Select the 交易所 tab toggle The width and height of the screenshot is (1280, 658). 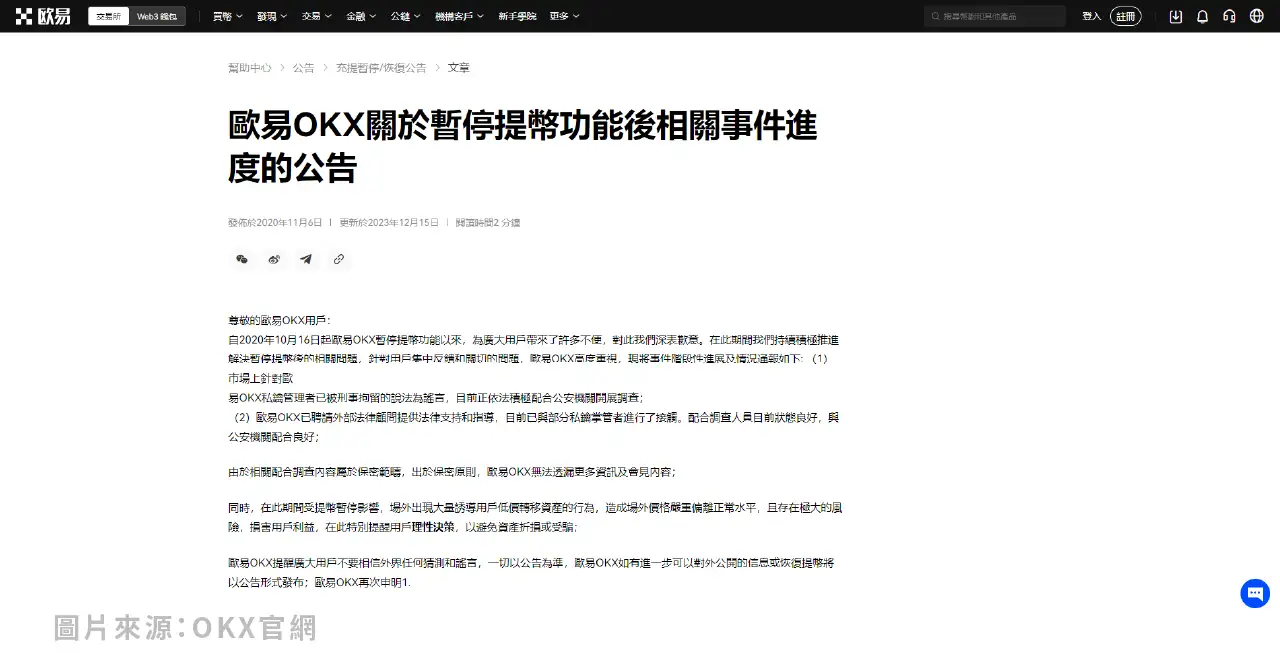[107, 16]
